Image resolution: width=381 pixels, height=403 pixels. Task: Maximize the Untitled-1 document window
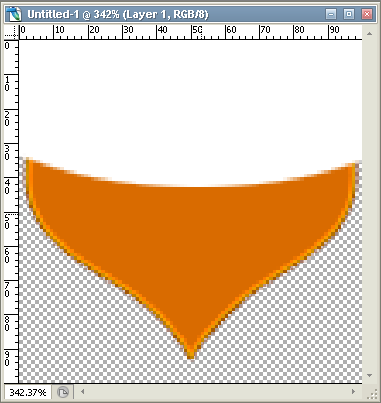coord(349,14)
